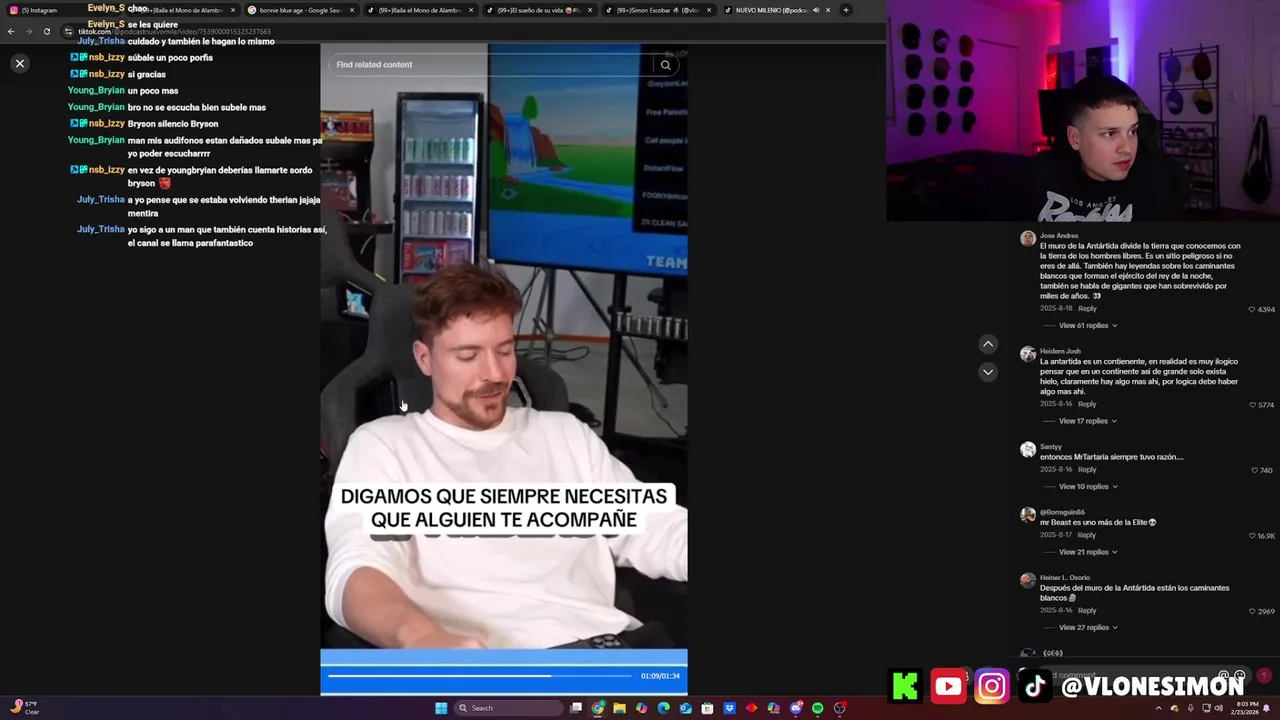Open Dropbox from the taskbar
The width and height of the screenshot is (1280, 720).
729,708
